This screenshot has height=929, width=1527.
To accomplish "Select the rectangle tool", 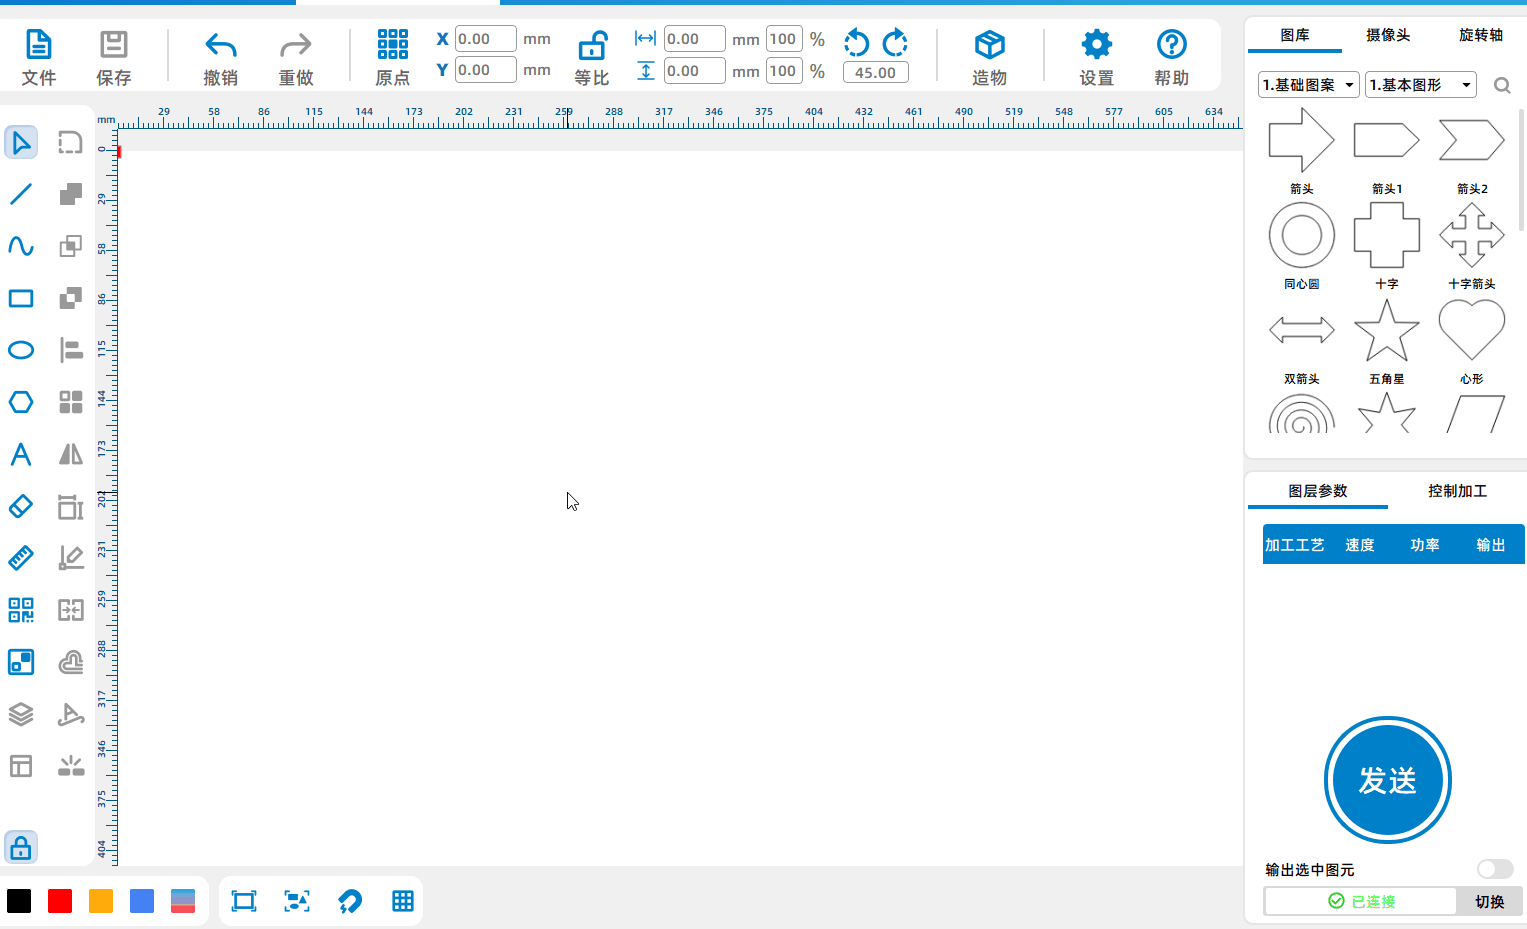I will coord(21,298).
